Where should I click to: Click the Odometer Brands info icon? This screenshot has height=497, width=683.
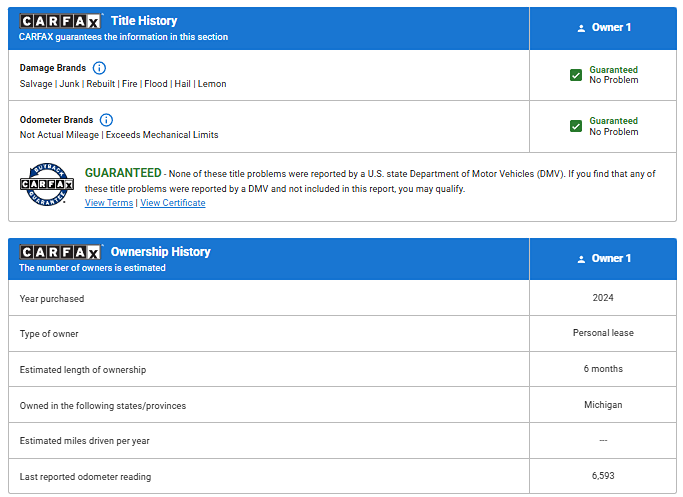point(107,120)
